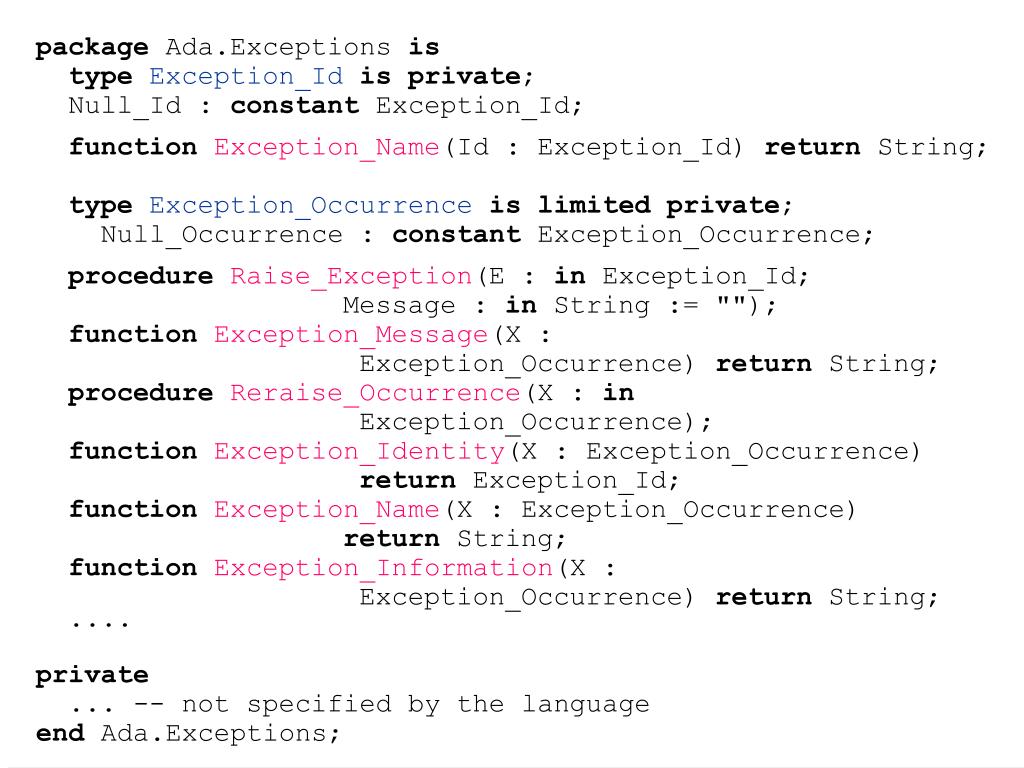Click the first pink Exception_Name with Id parameter
Viewport: 1024px width, 768px height.
[x=327, y=148]
